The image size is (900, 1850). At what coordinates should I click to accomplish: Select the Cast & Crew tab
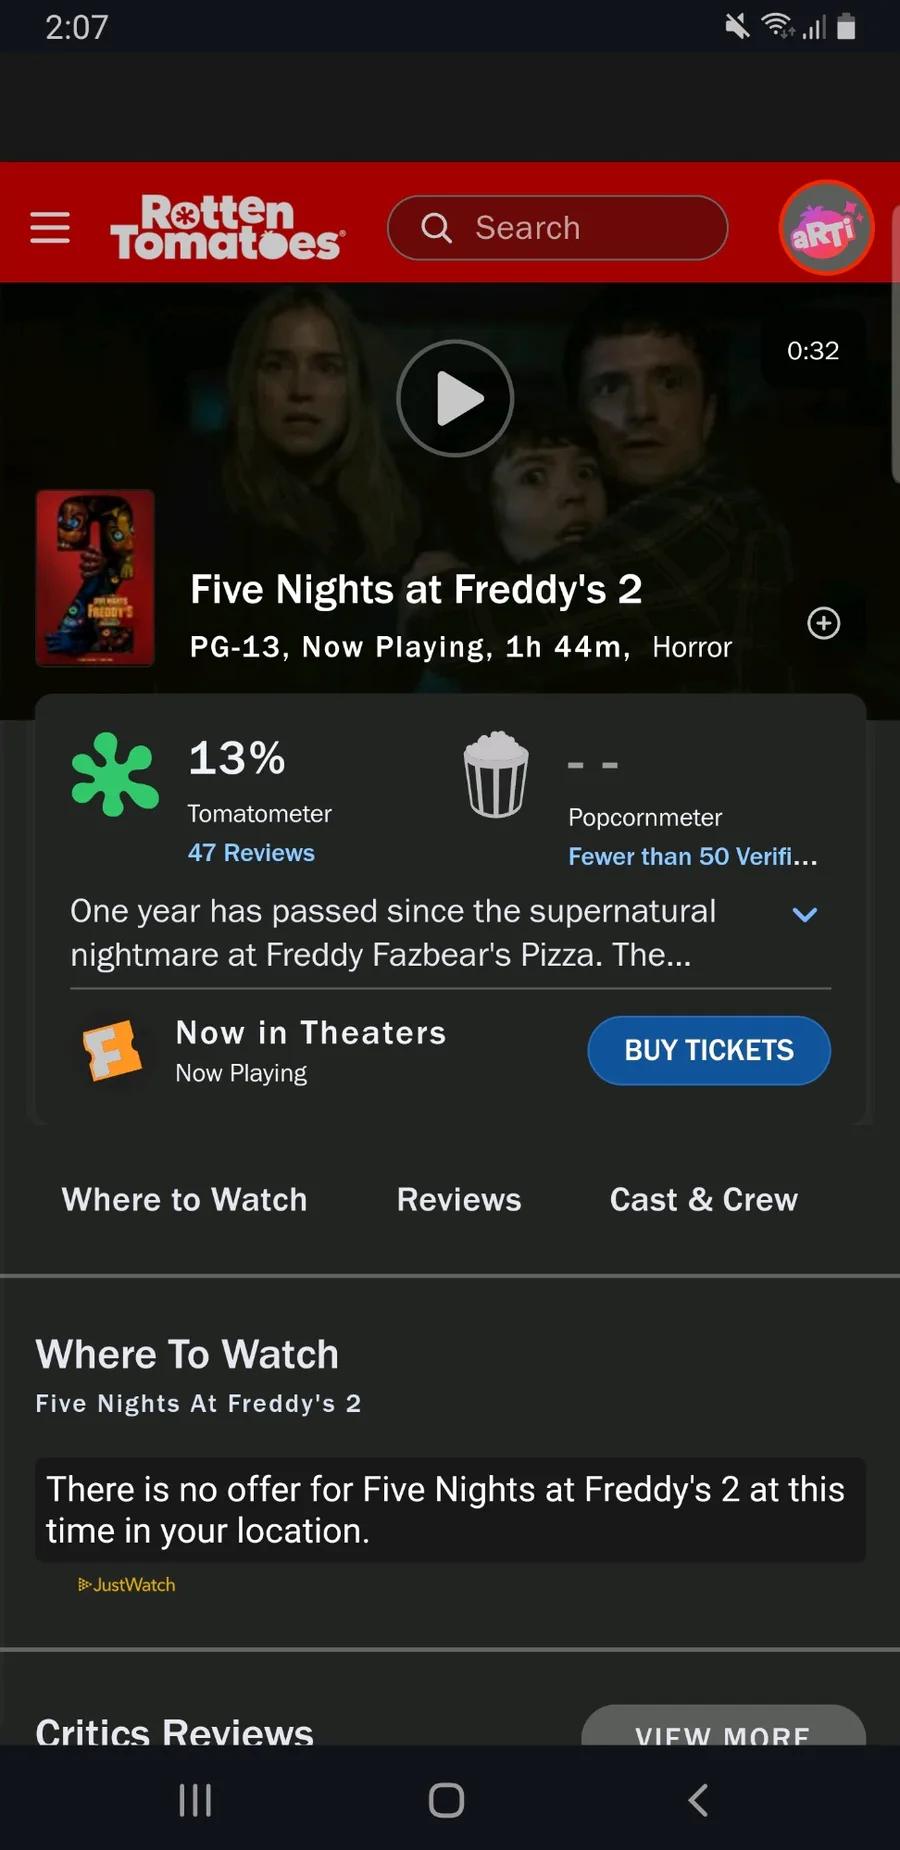tap(704, 1200)
